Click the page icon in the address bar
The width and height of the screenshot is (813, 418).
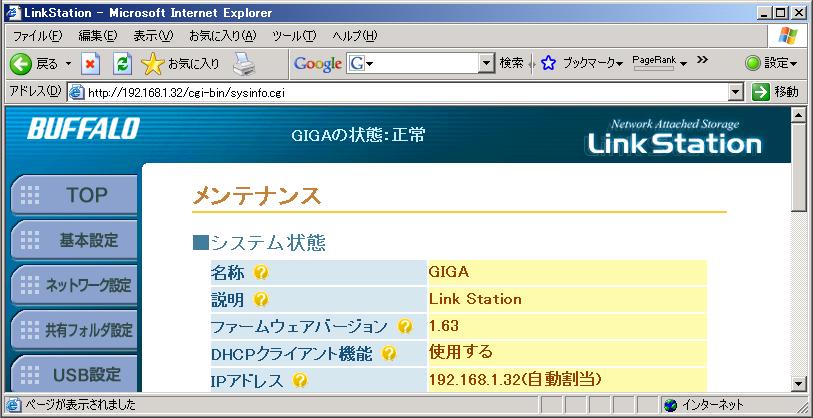coord(77,93)
